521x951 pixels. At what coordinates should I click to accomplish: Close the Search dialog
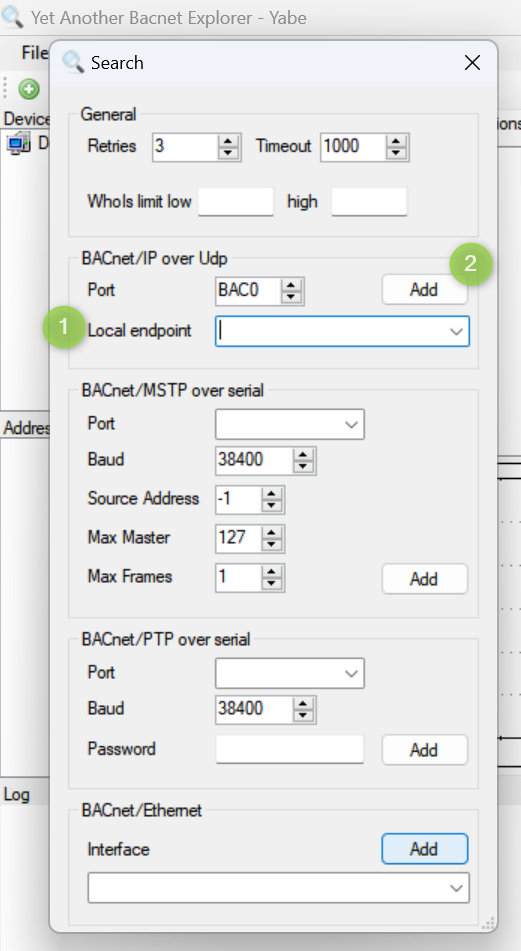472,62
